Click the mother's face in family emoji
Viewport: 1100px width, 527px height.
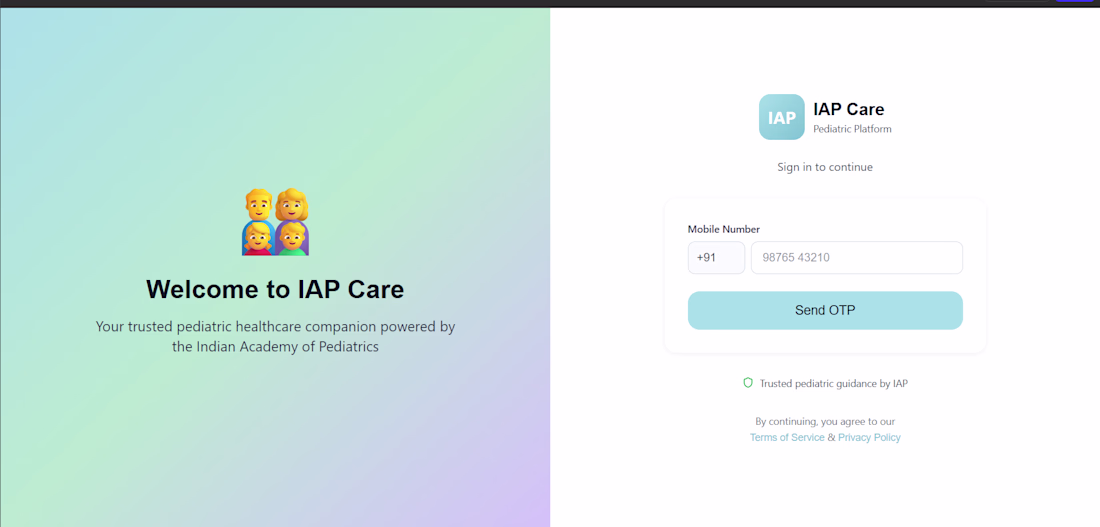click(294, 206)
